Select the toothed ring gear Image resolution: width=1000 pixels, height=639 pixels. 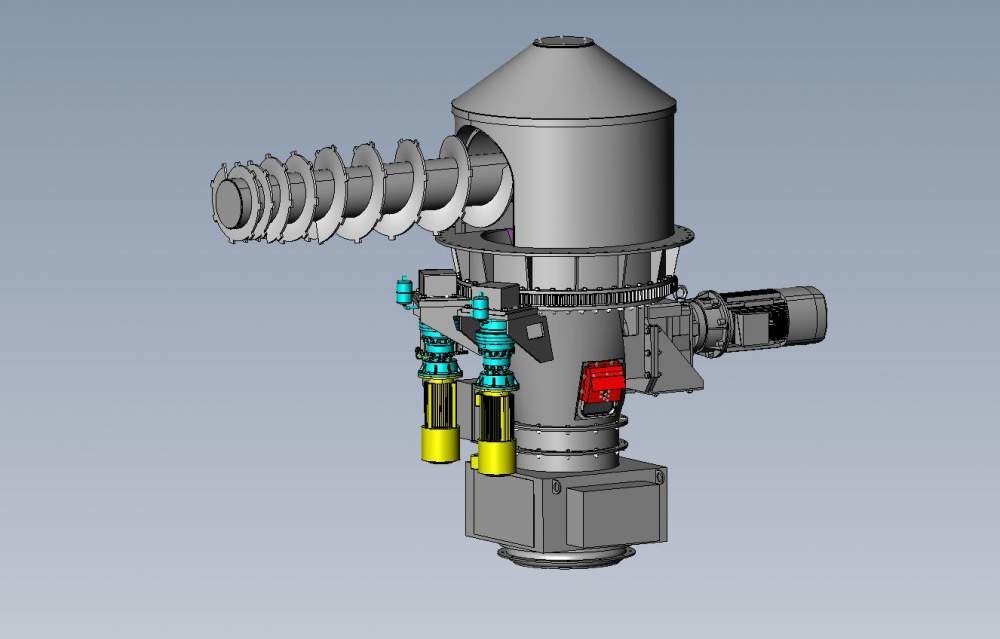(600, 298)
